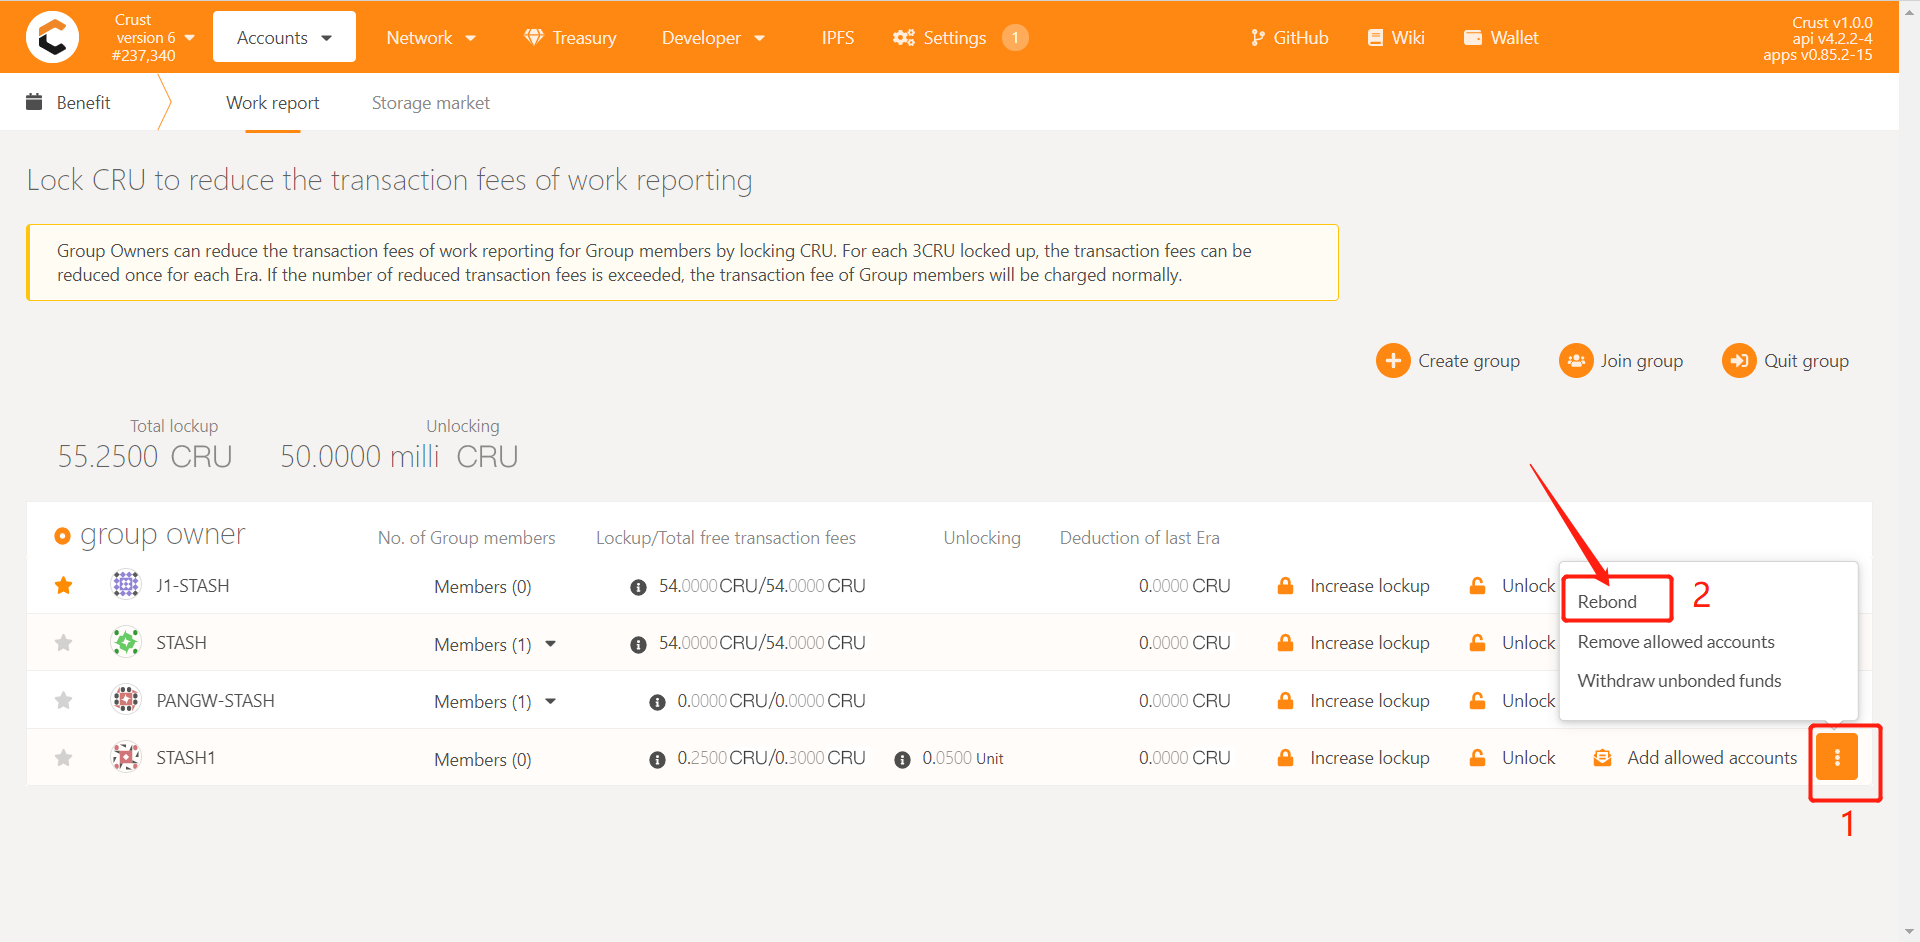Click the Crust logo icon
Screen dimensions: 1920x942
52,38
